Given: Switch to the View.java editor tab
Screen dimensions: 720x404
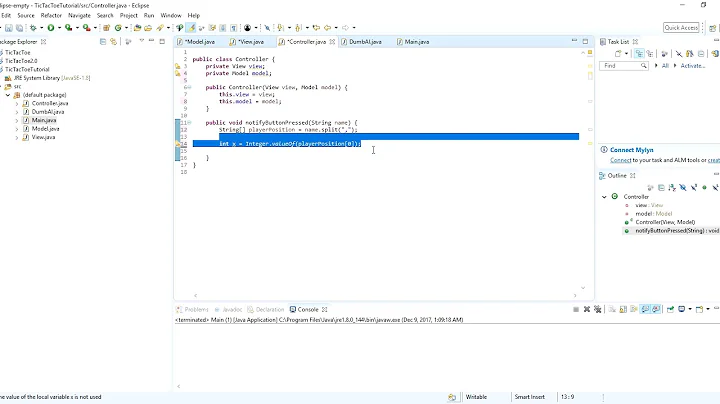Looking at the screenshot, I should pos(250,42).
